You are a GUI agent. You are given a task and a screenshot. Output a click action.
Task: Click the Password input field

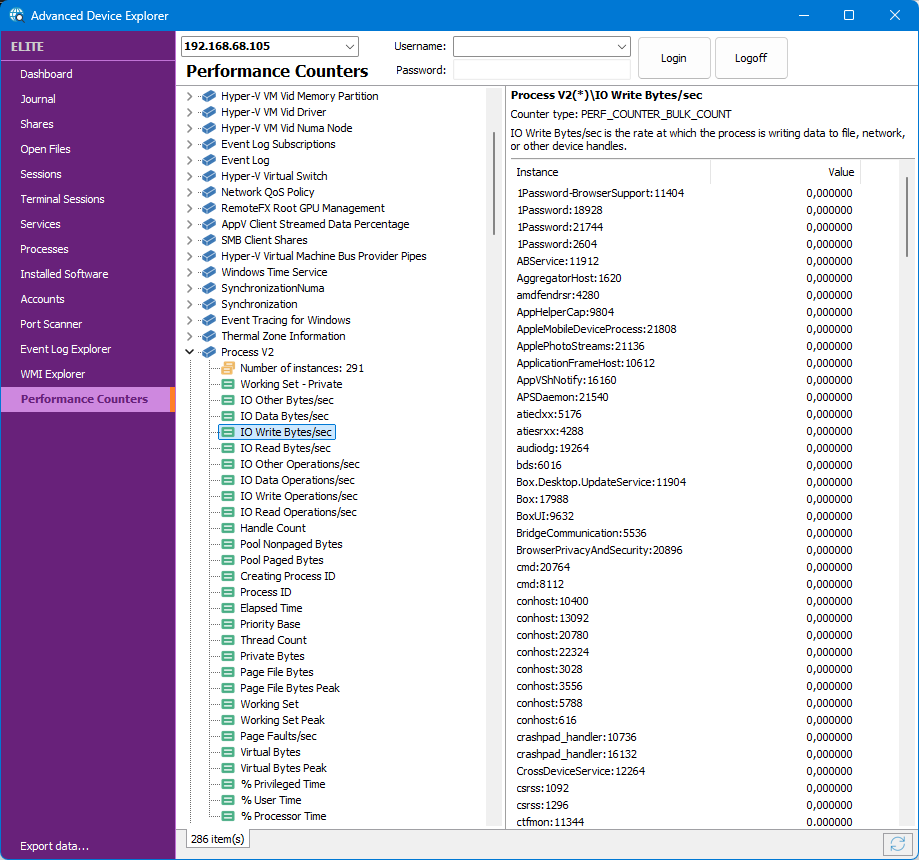coord(542,70)
